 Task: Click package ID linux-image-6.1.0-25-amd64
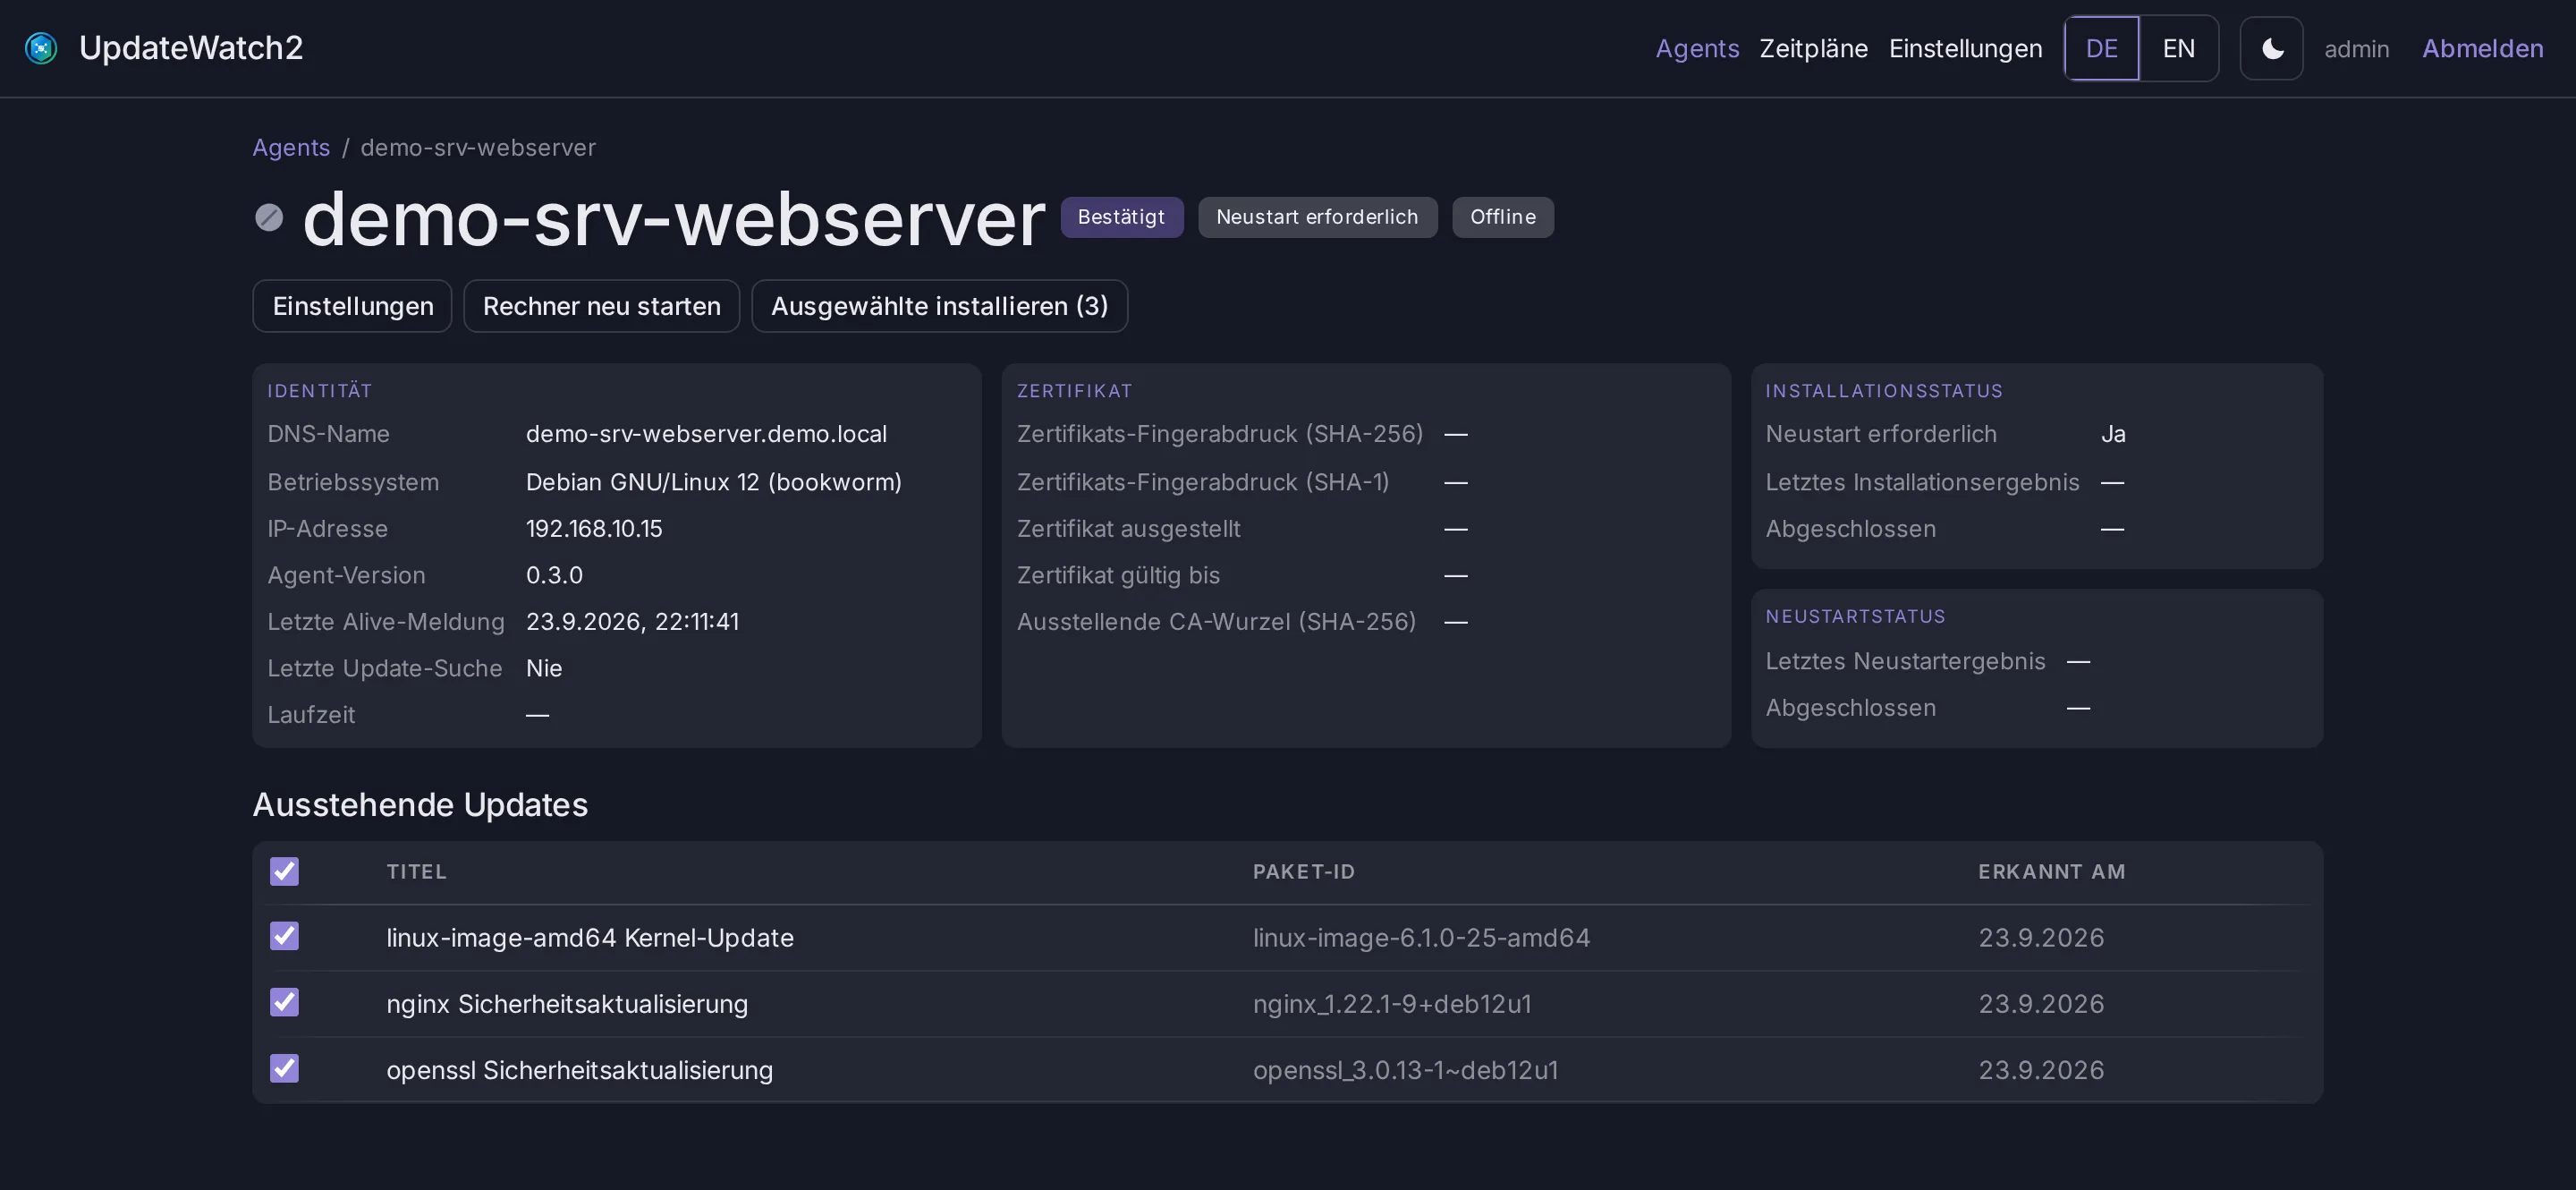[1421, 937]
